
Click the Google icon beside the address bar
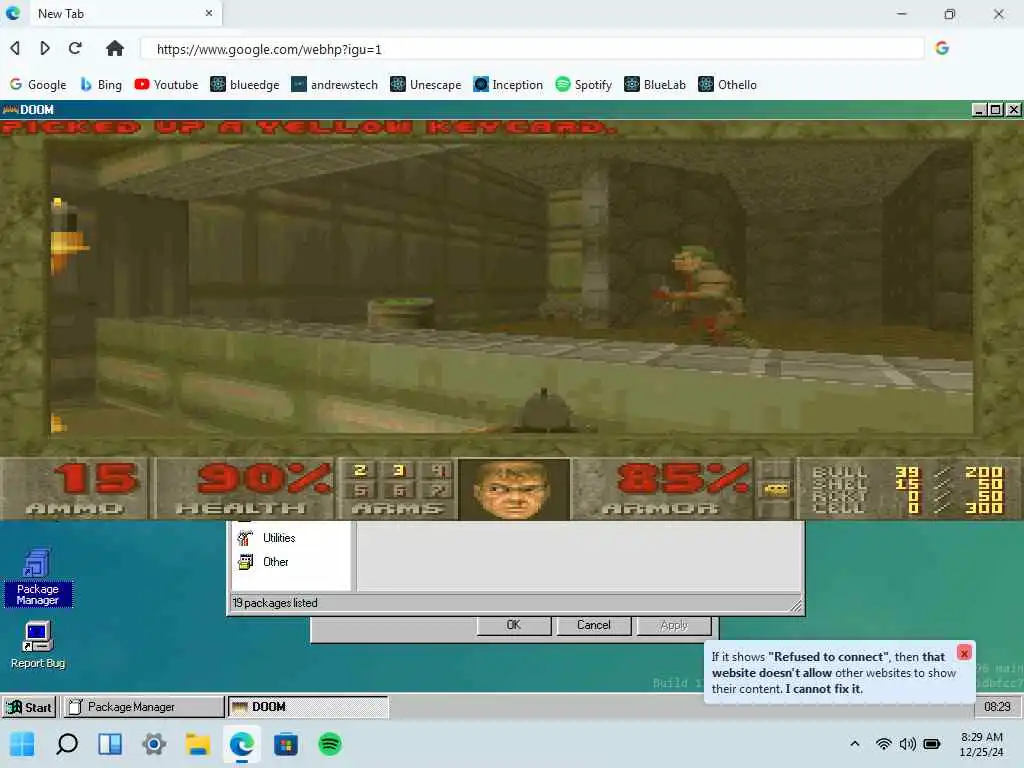942,48
